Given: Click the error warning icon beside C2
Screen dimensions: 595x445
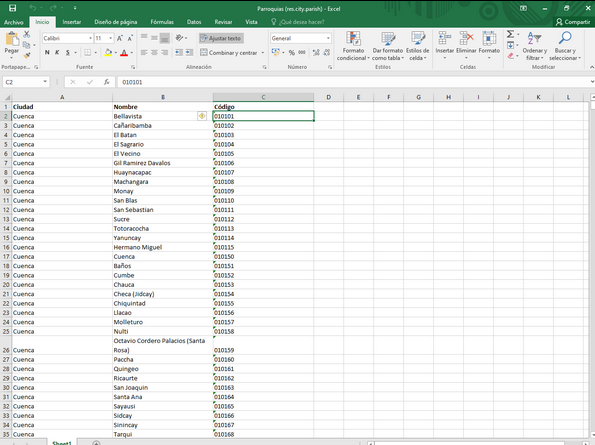Looking at the screenshot, I should (x=202, y=116).
